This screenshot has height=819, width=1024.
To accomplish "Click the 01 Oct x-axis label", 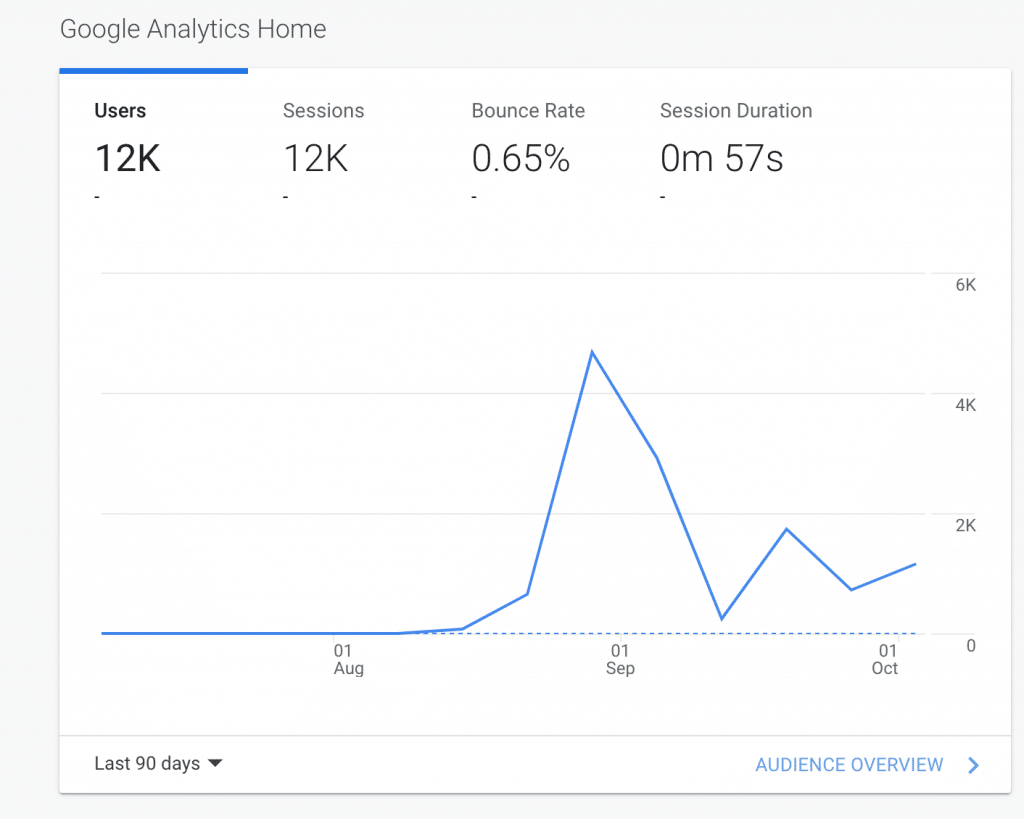I will [886, 660].
